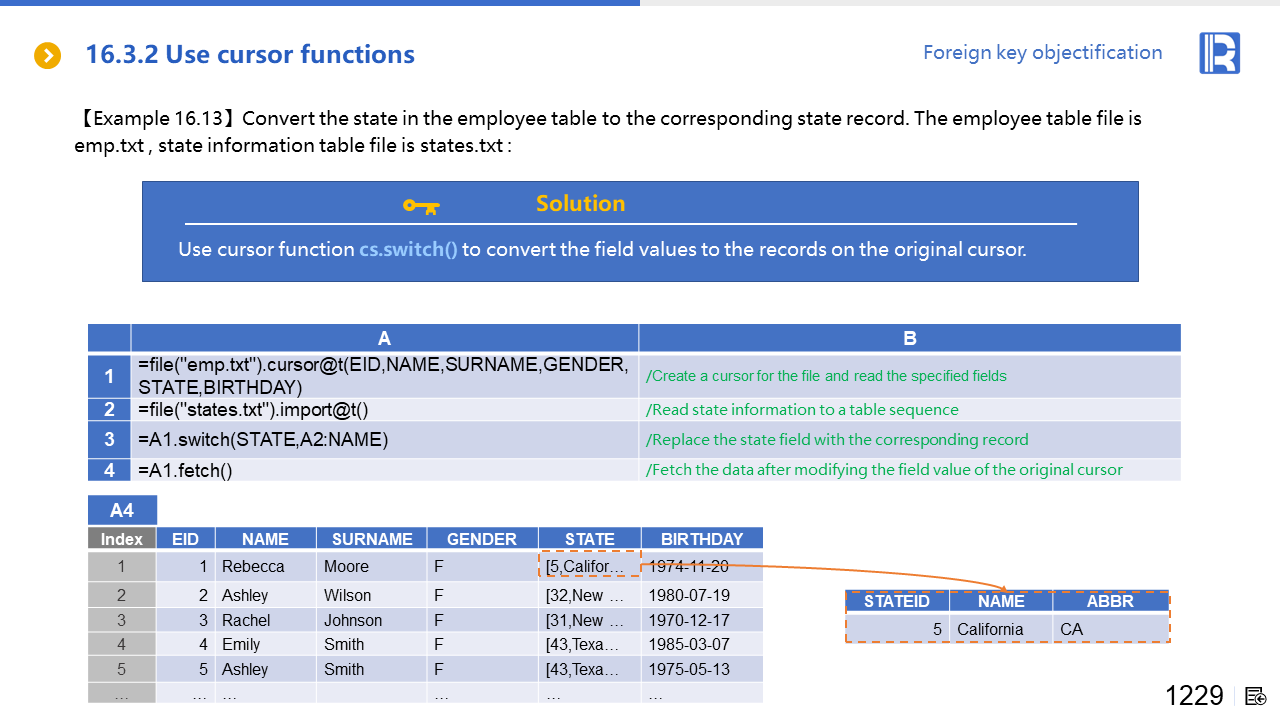Click the cs.switch() function text

(x=408, y=249)
